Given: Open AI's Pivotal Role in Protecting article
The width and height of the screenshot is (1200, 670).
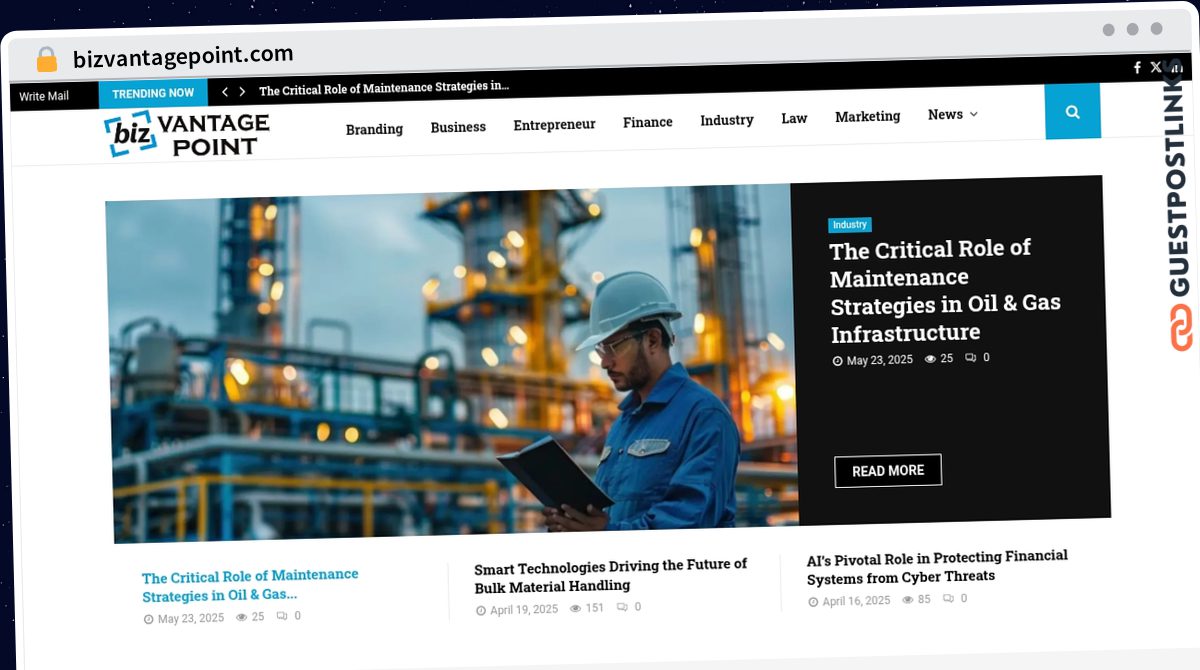Looking at the screenshot, I should pos(937,566).
